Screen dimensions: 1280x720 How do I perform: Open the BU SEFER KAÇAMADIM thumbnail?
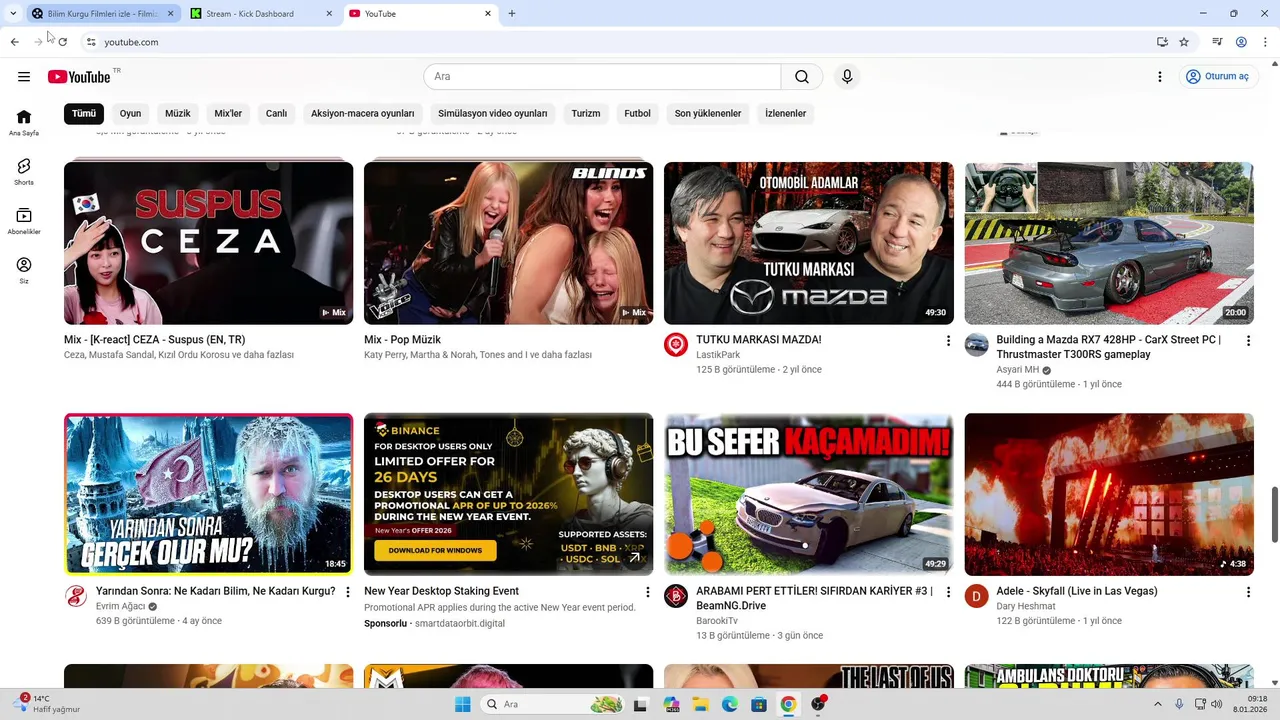[809, 495]
